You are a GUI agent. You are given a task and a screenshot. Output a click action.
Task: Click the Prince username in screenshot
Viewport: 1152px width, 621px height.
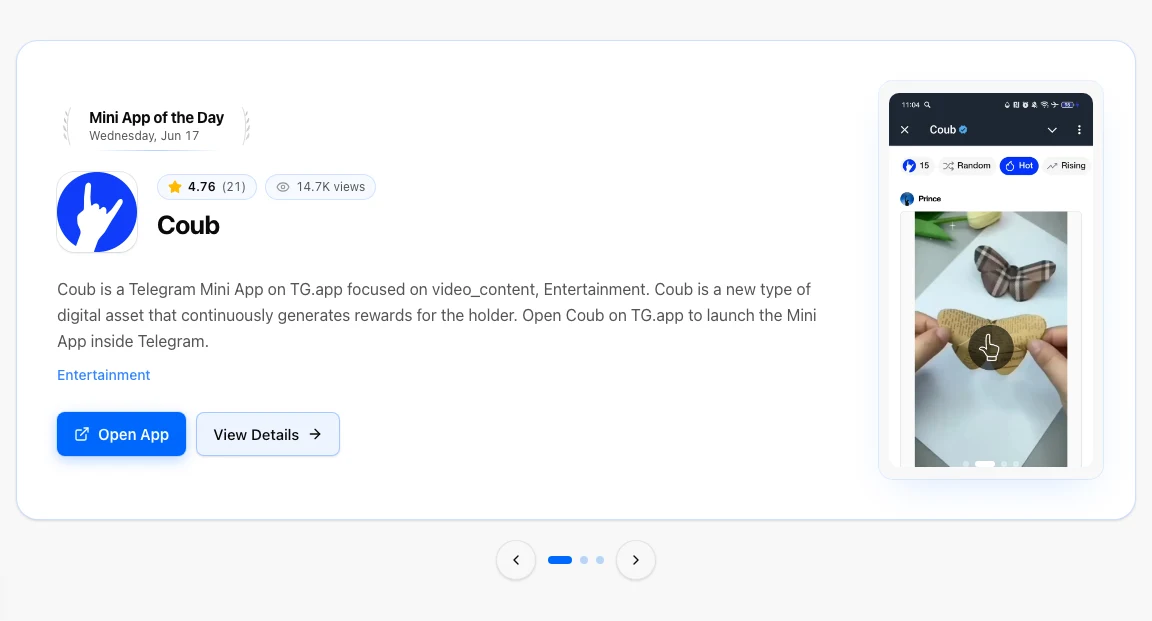pos(929,198)
